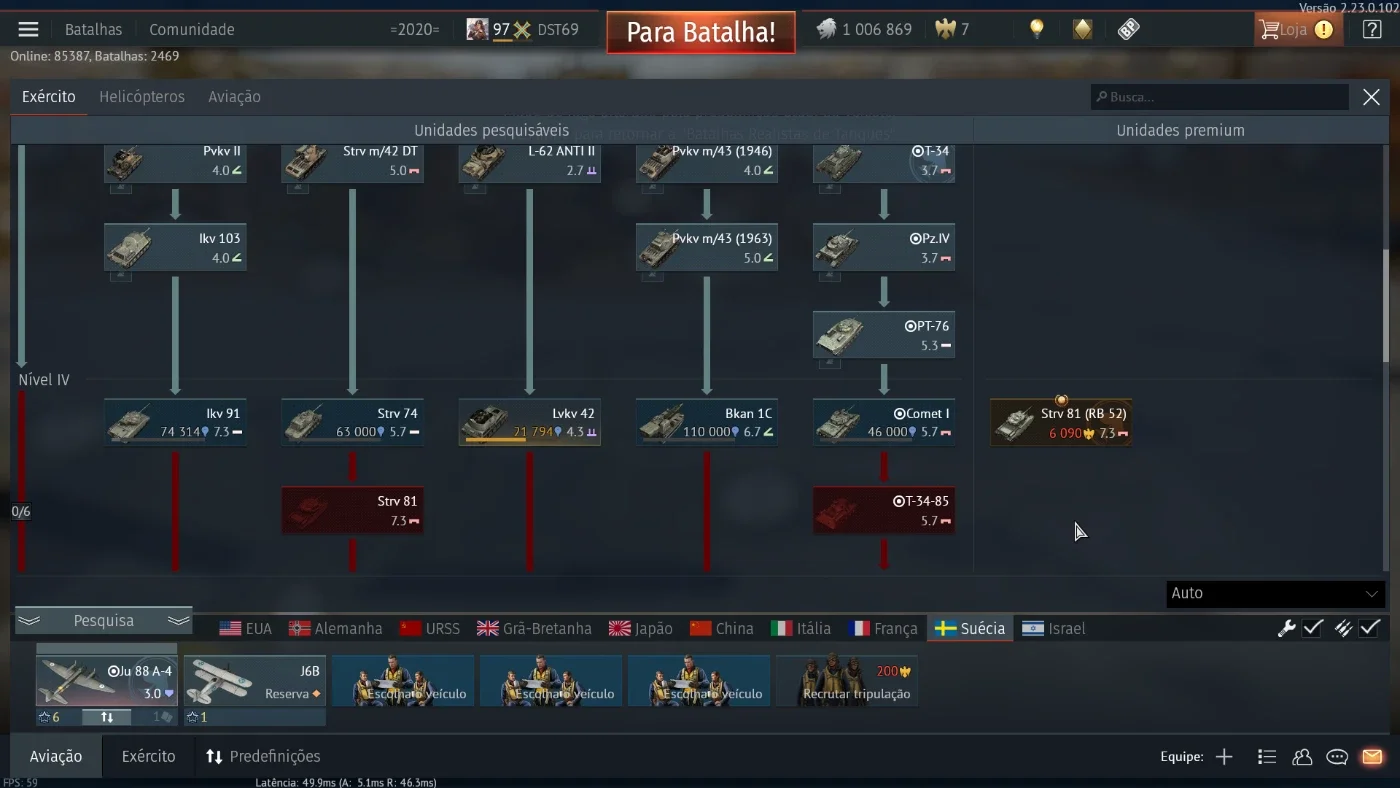Add squad member with plus icon
This screenshot has height=788, width=1400.
pyautogui.click(x=1224, y=757)
